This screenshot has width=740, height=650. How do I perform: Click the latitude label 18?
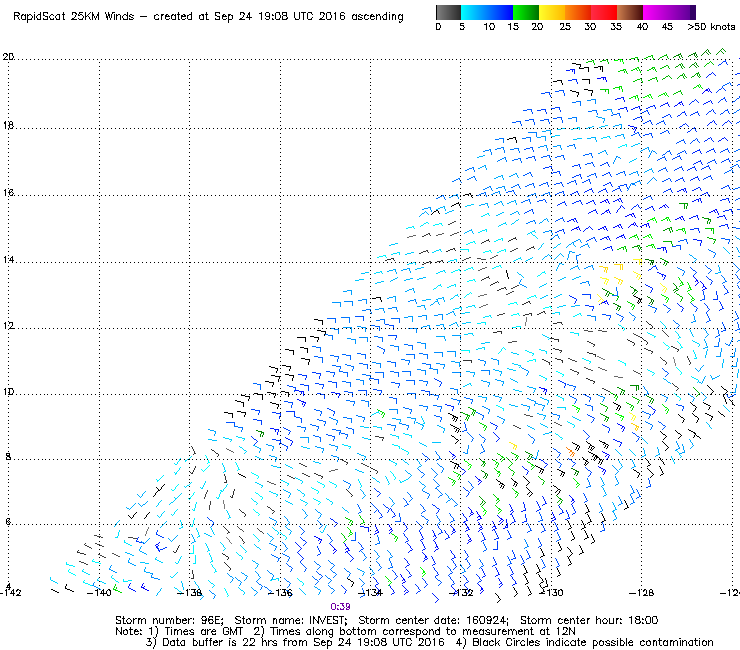point(8,126)
